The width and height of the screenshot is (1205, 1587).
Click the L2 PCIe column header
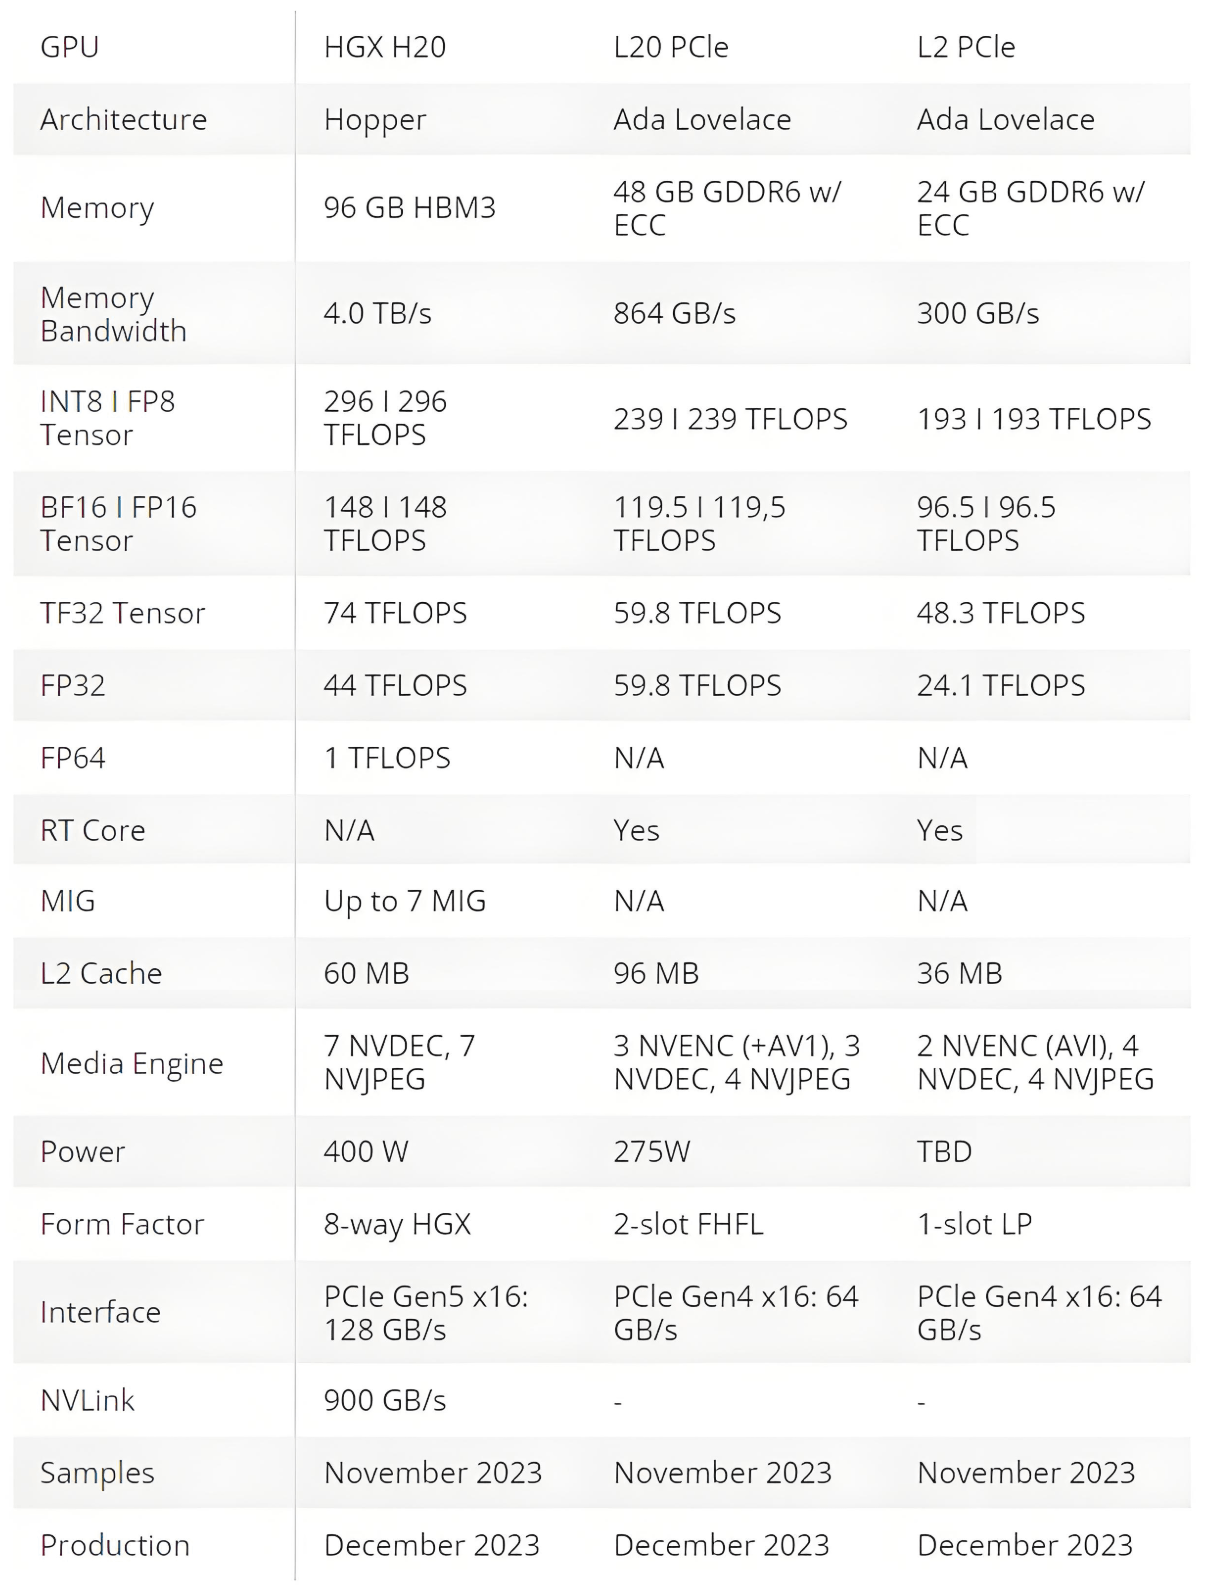[x=966, y=47]
